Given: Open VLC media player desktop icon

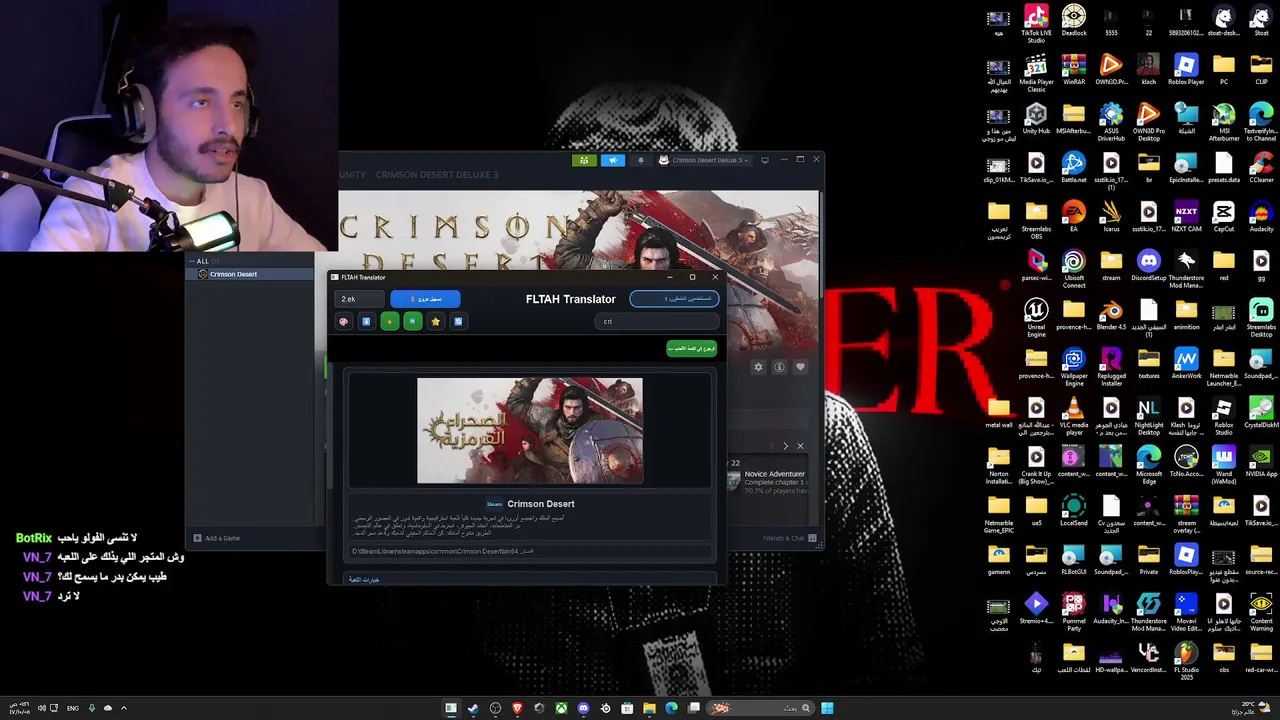Looking at the screenshot, I should pyautogui.click(x=1074, y=416).
